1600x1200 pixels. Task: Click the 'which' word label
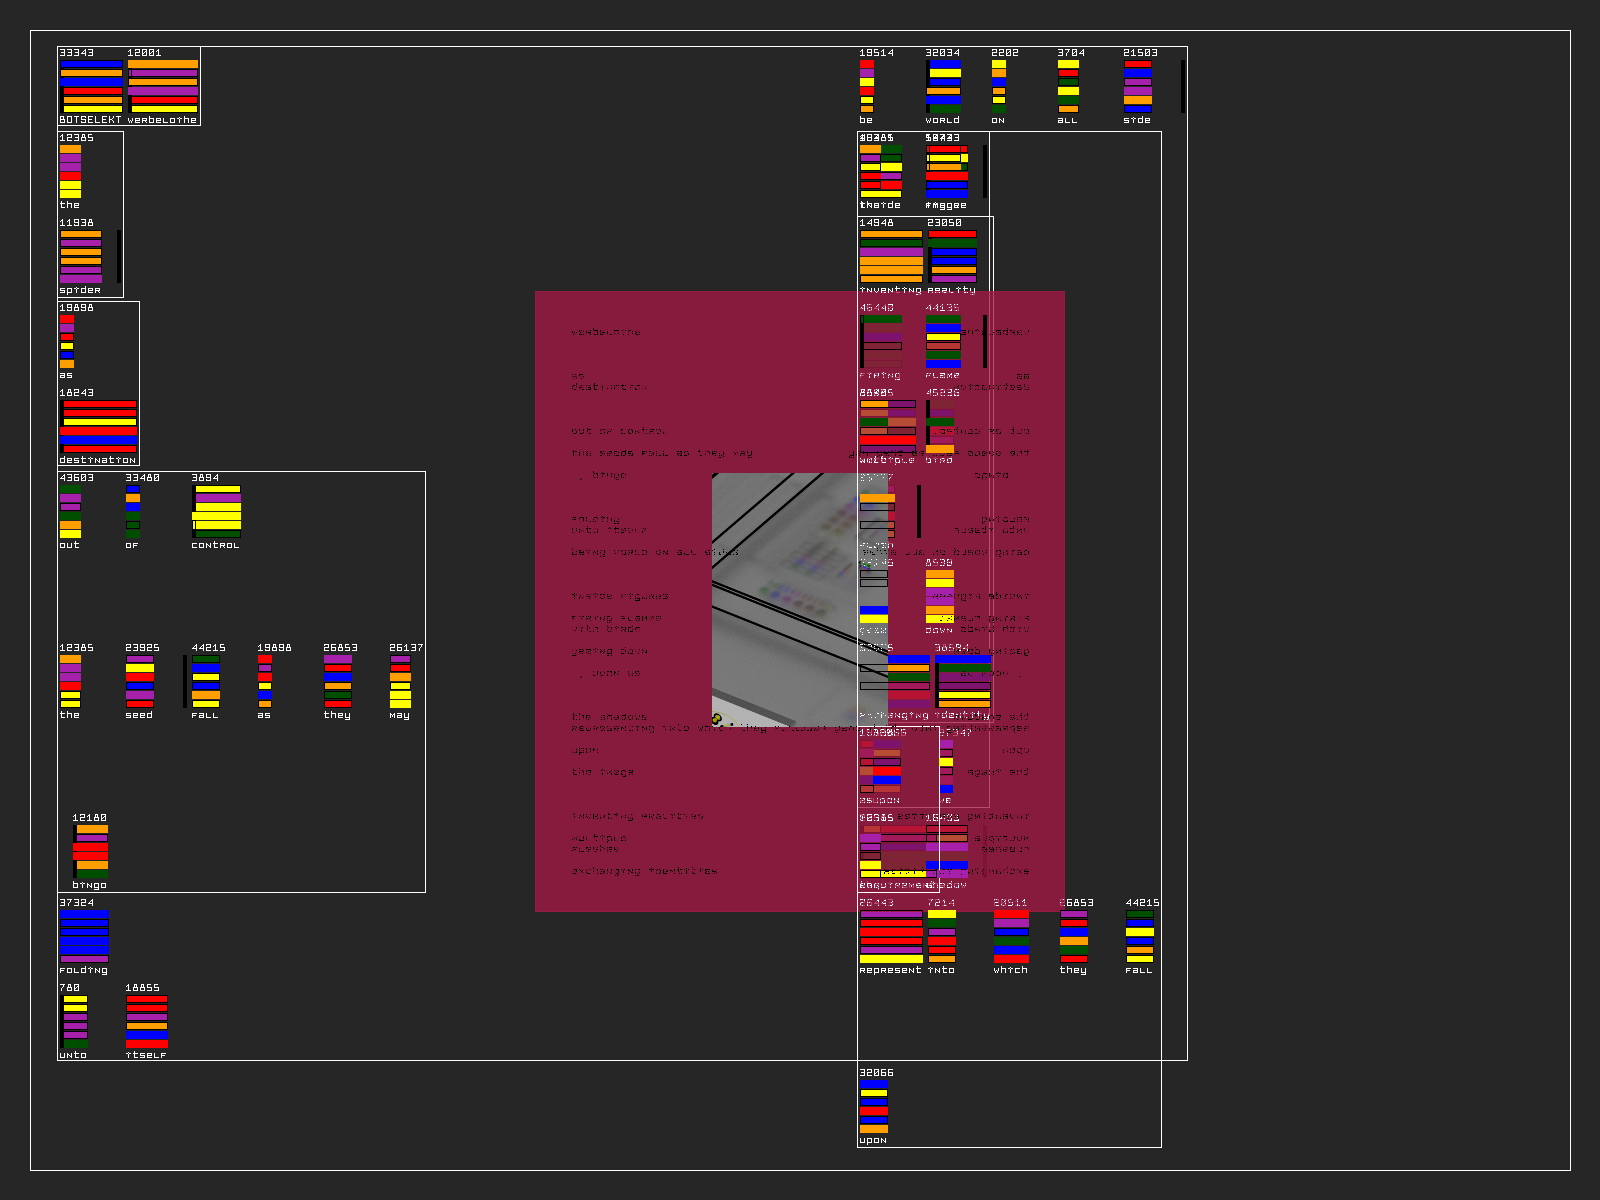[1010, 970]
